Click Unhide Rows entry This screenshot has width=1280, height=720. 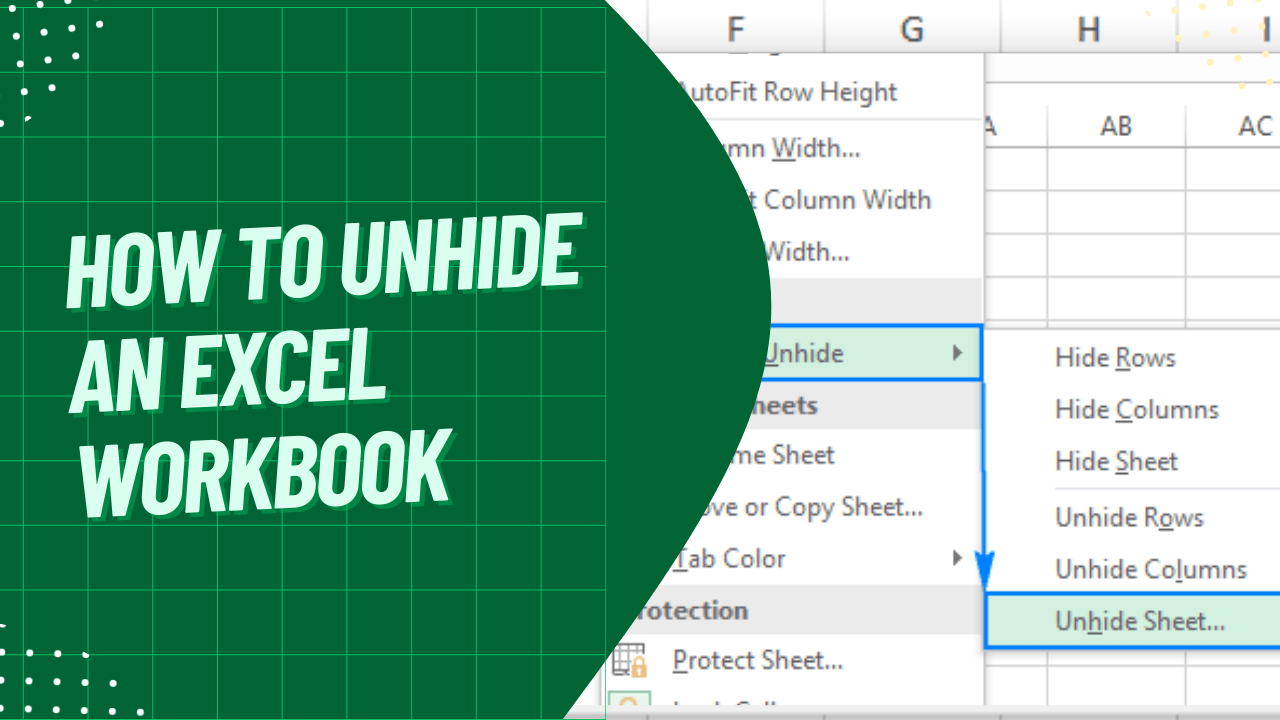1129,517
